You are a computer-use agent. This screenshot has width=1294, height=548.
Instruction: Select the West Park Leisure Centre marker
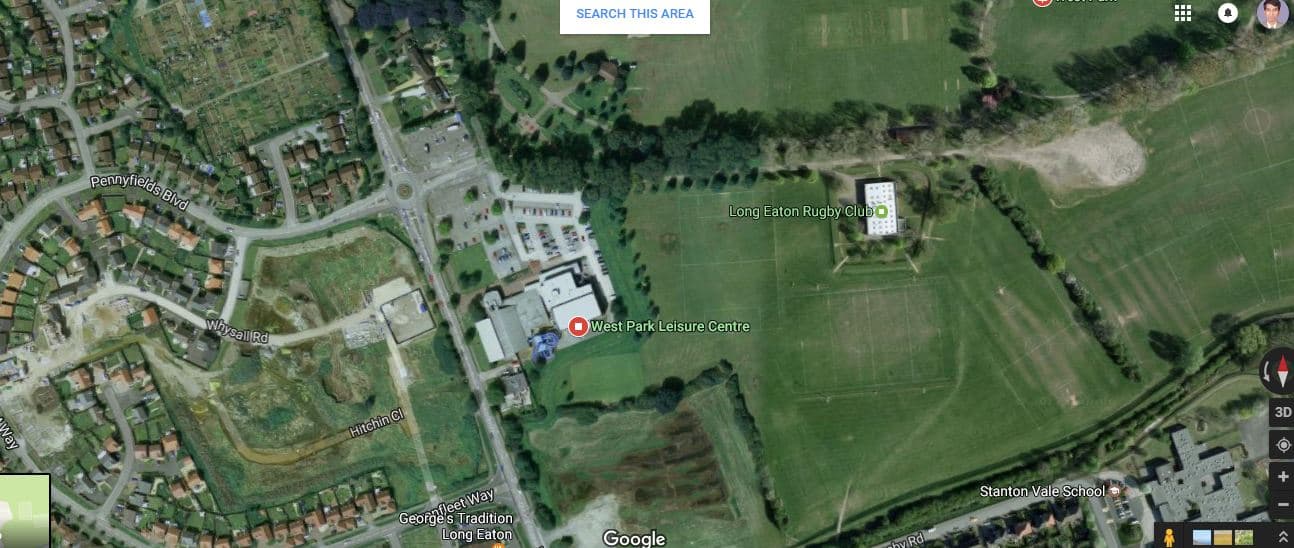[x=577, y=326]
